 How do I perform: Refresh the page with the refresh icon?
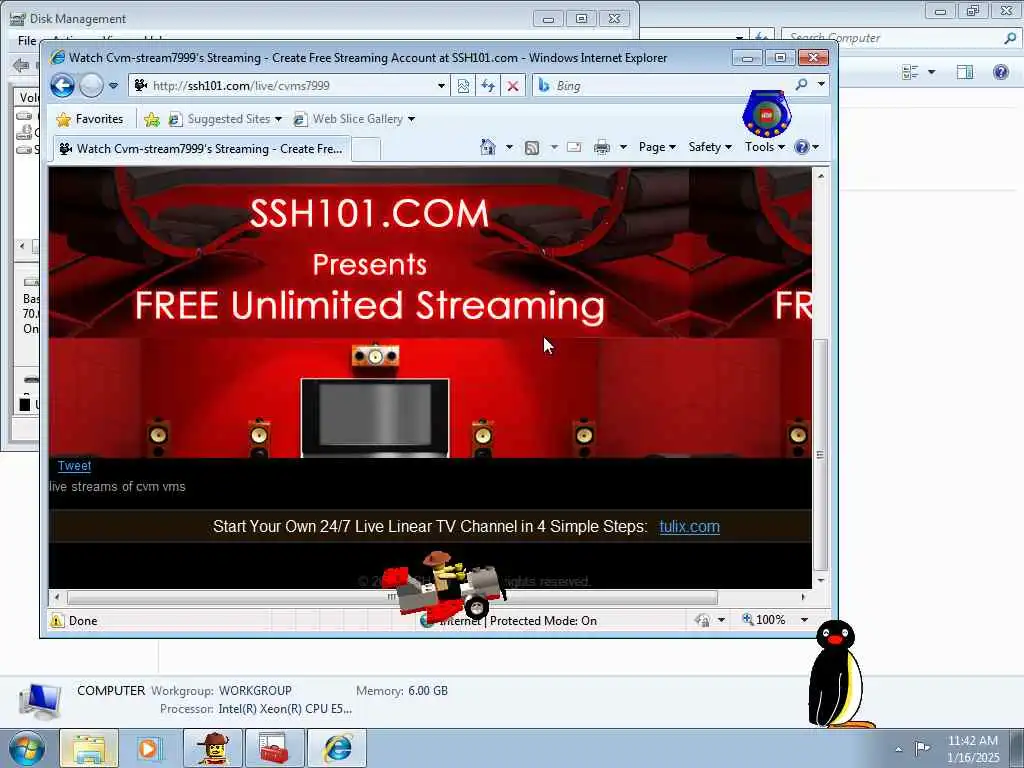[488, 86]
